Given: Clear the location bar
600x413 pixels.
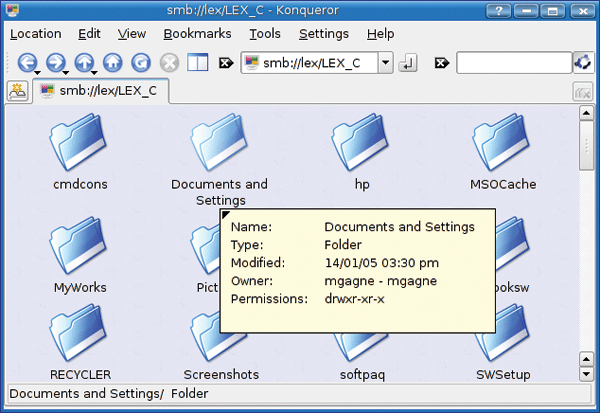Looking at the screenshot, I should (x=226, y=63).
